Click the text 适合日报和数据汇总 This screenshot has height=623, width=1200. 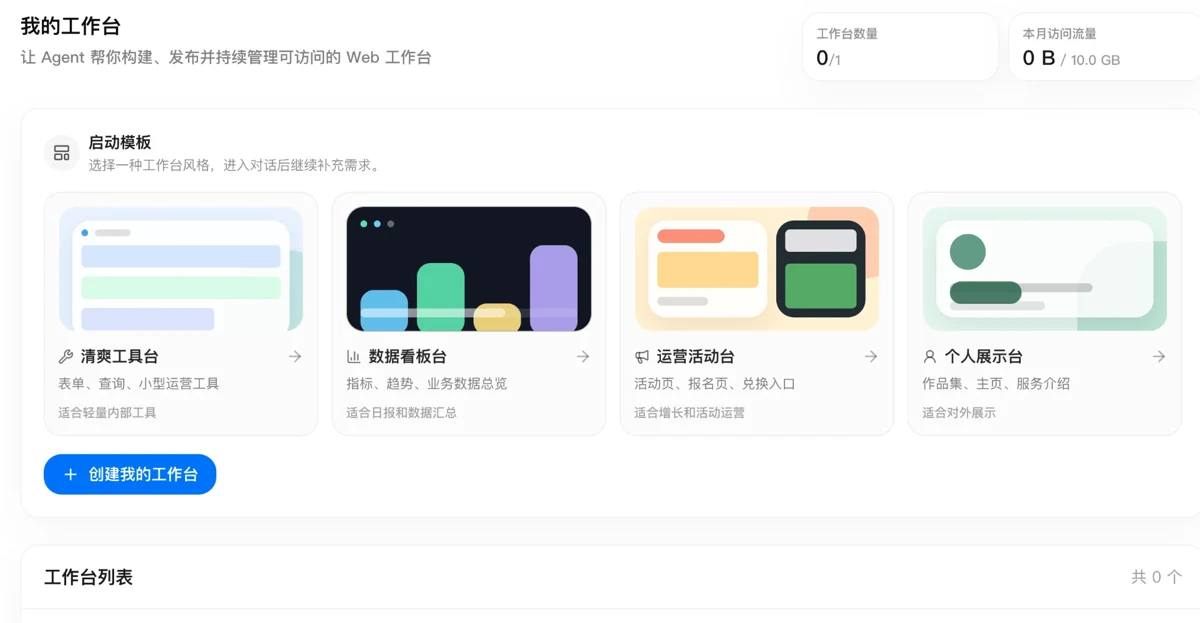[402, 412]
